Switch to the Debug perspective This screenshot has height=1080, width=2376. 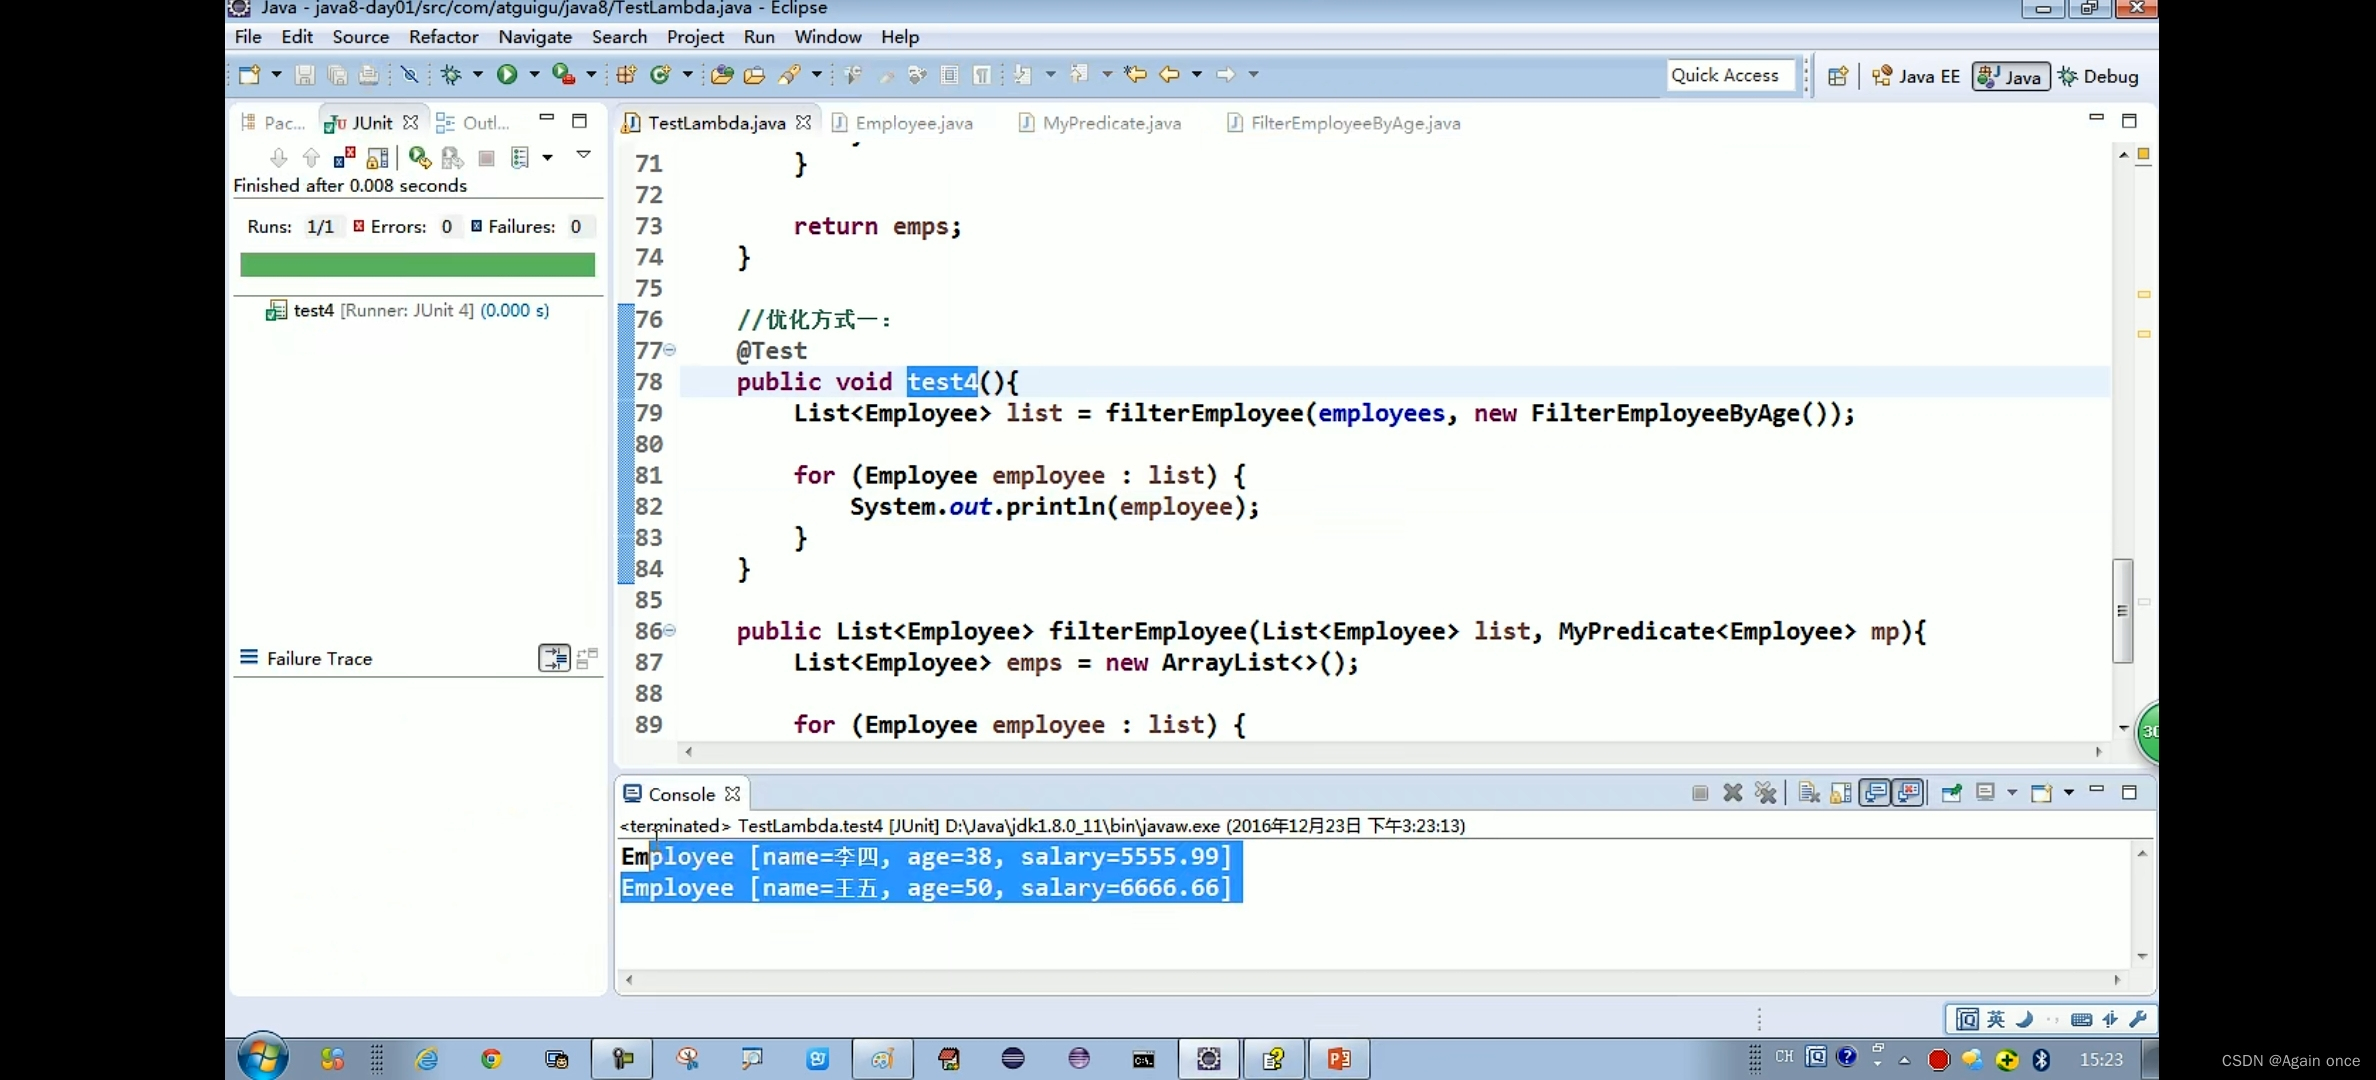[x=2098, y=76]
